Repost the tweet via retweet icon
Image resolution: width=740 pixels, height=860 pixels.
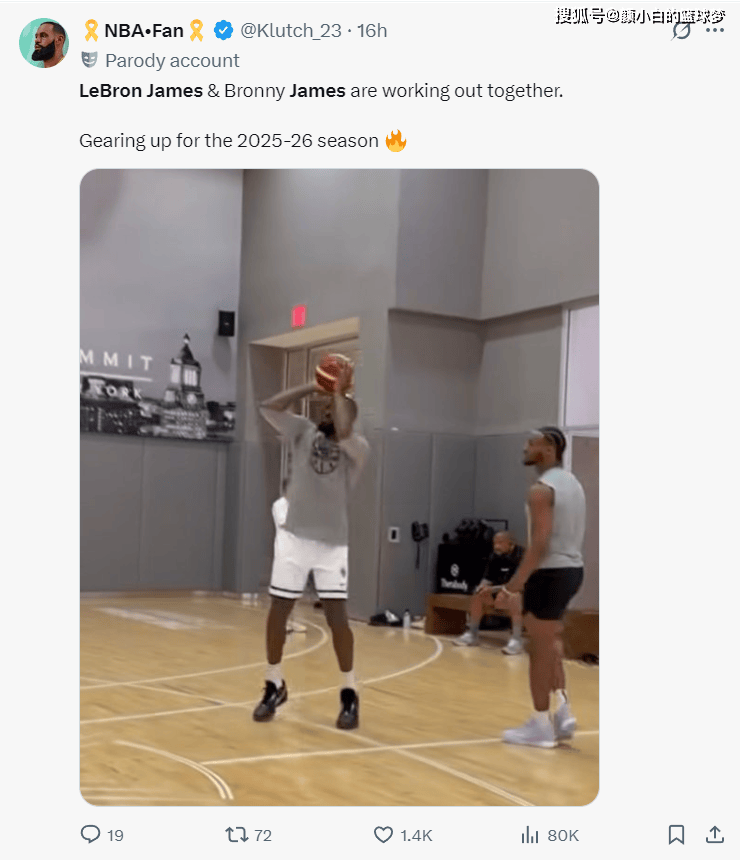(236, 835)
